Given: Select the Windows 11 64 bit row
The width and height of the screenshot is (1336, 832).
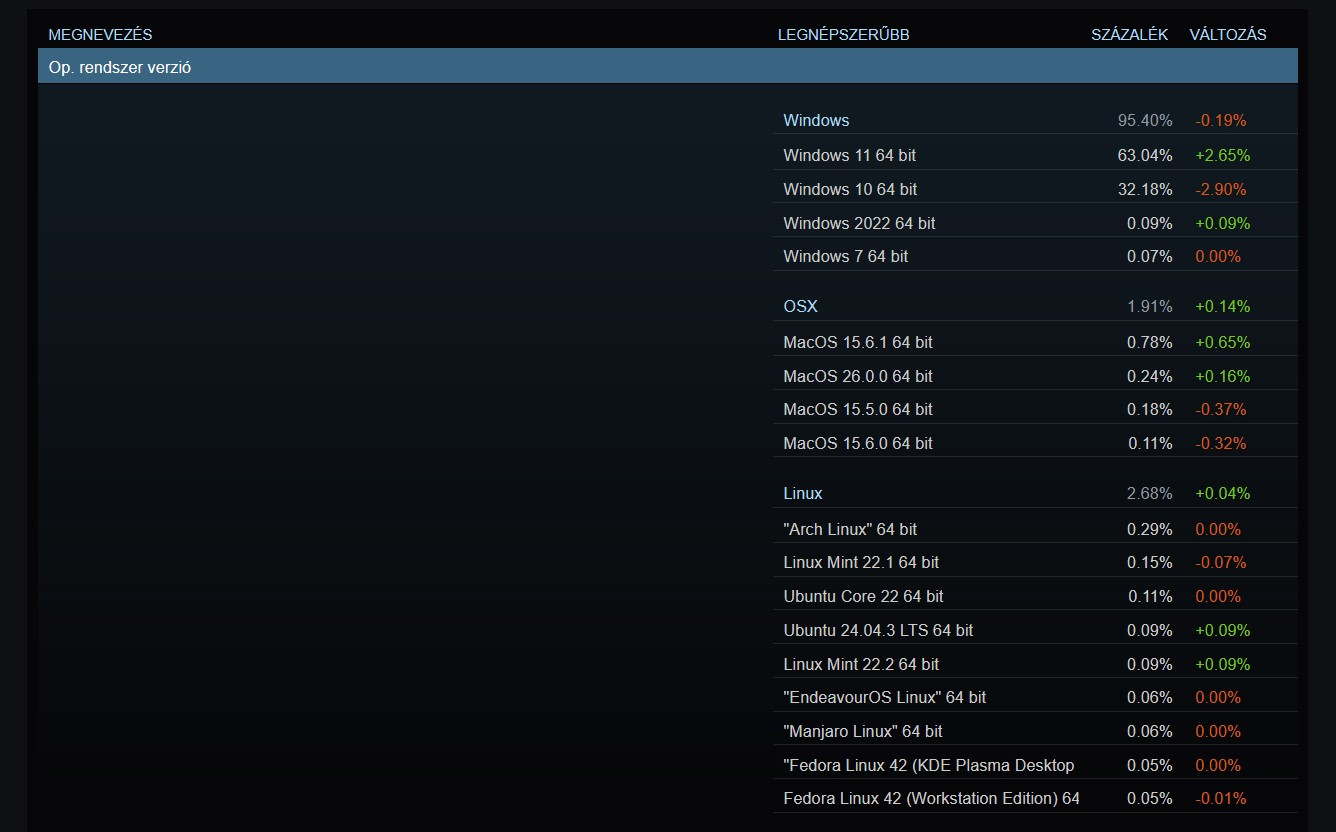Looking at the screenshot, I should (849, 155).
